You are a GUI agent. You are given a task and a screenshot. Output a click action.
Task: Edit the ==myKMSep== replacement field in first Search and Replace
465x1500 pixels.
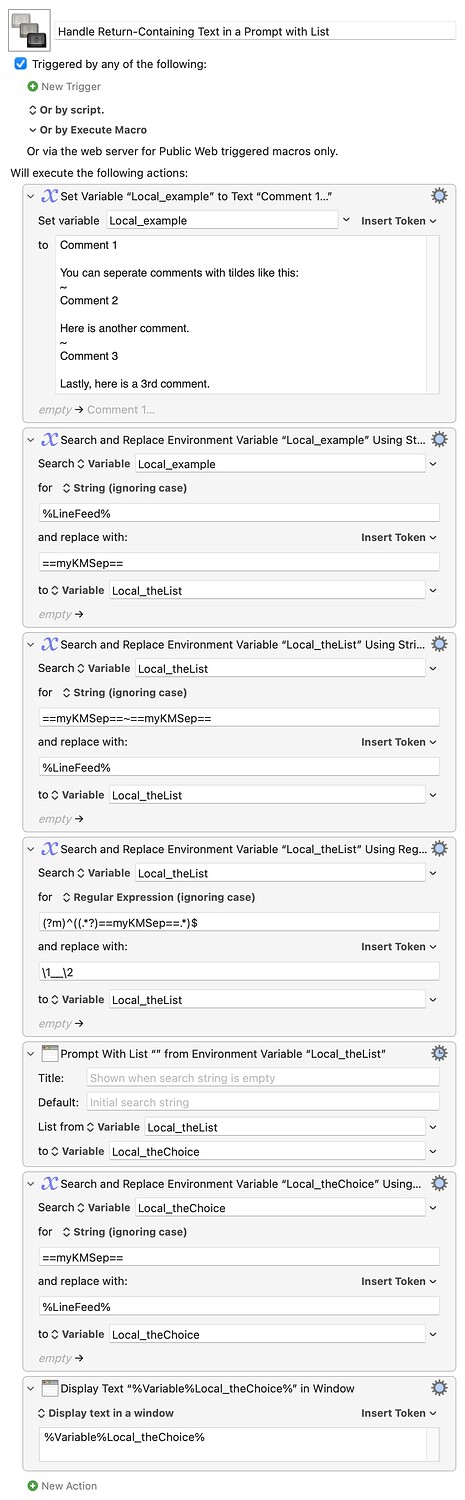coord(238,563)
